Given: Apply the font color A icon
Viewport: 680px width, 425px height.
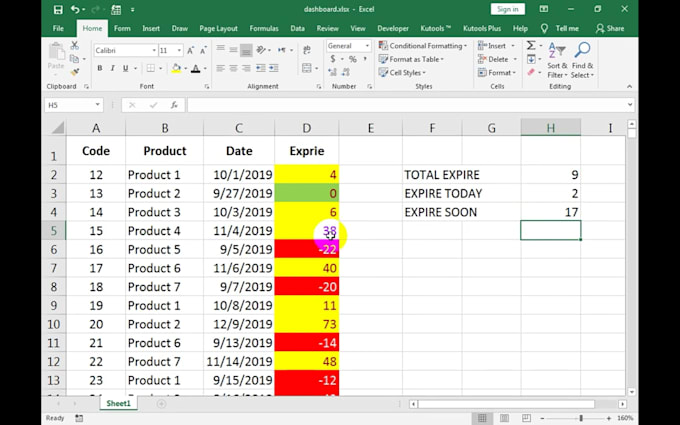Looking at the screenshot, I should click(196, 68).
